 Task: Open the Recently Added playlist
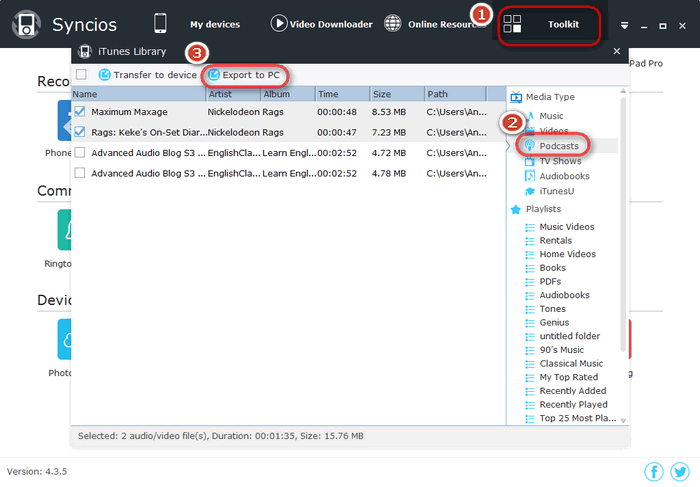tap(573, 391)
